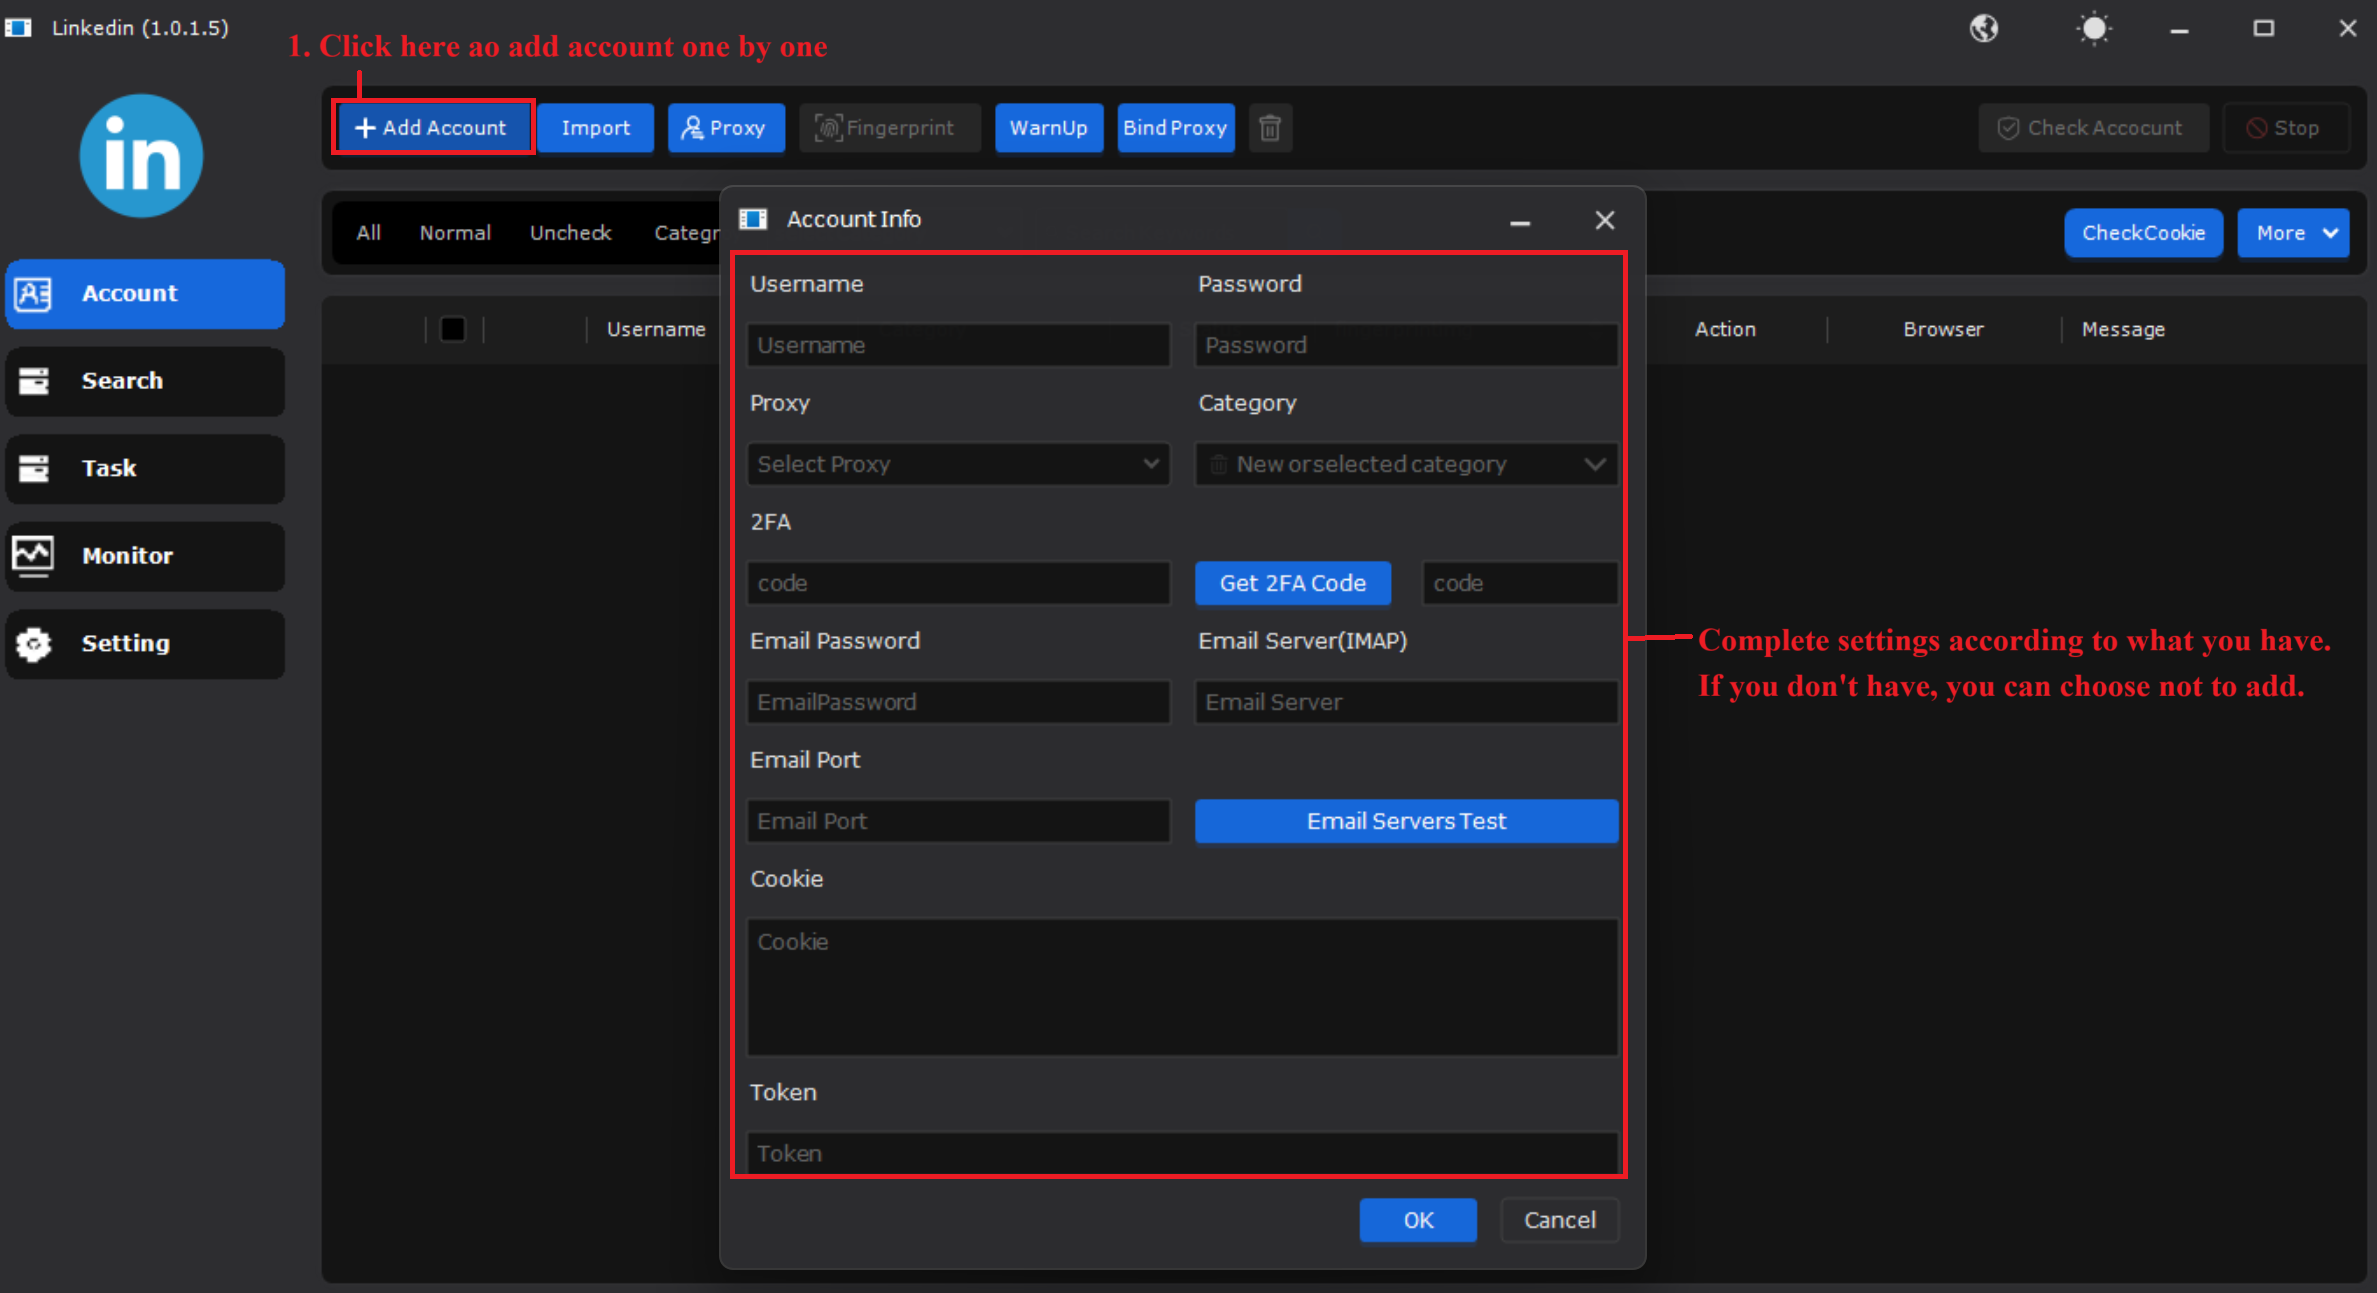Click the Add Account button
Screen dimensions: 2377x1293
(x=432, y=128)
